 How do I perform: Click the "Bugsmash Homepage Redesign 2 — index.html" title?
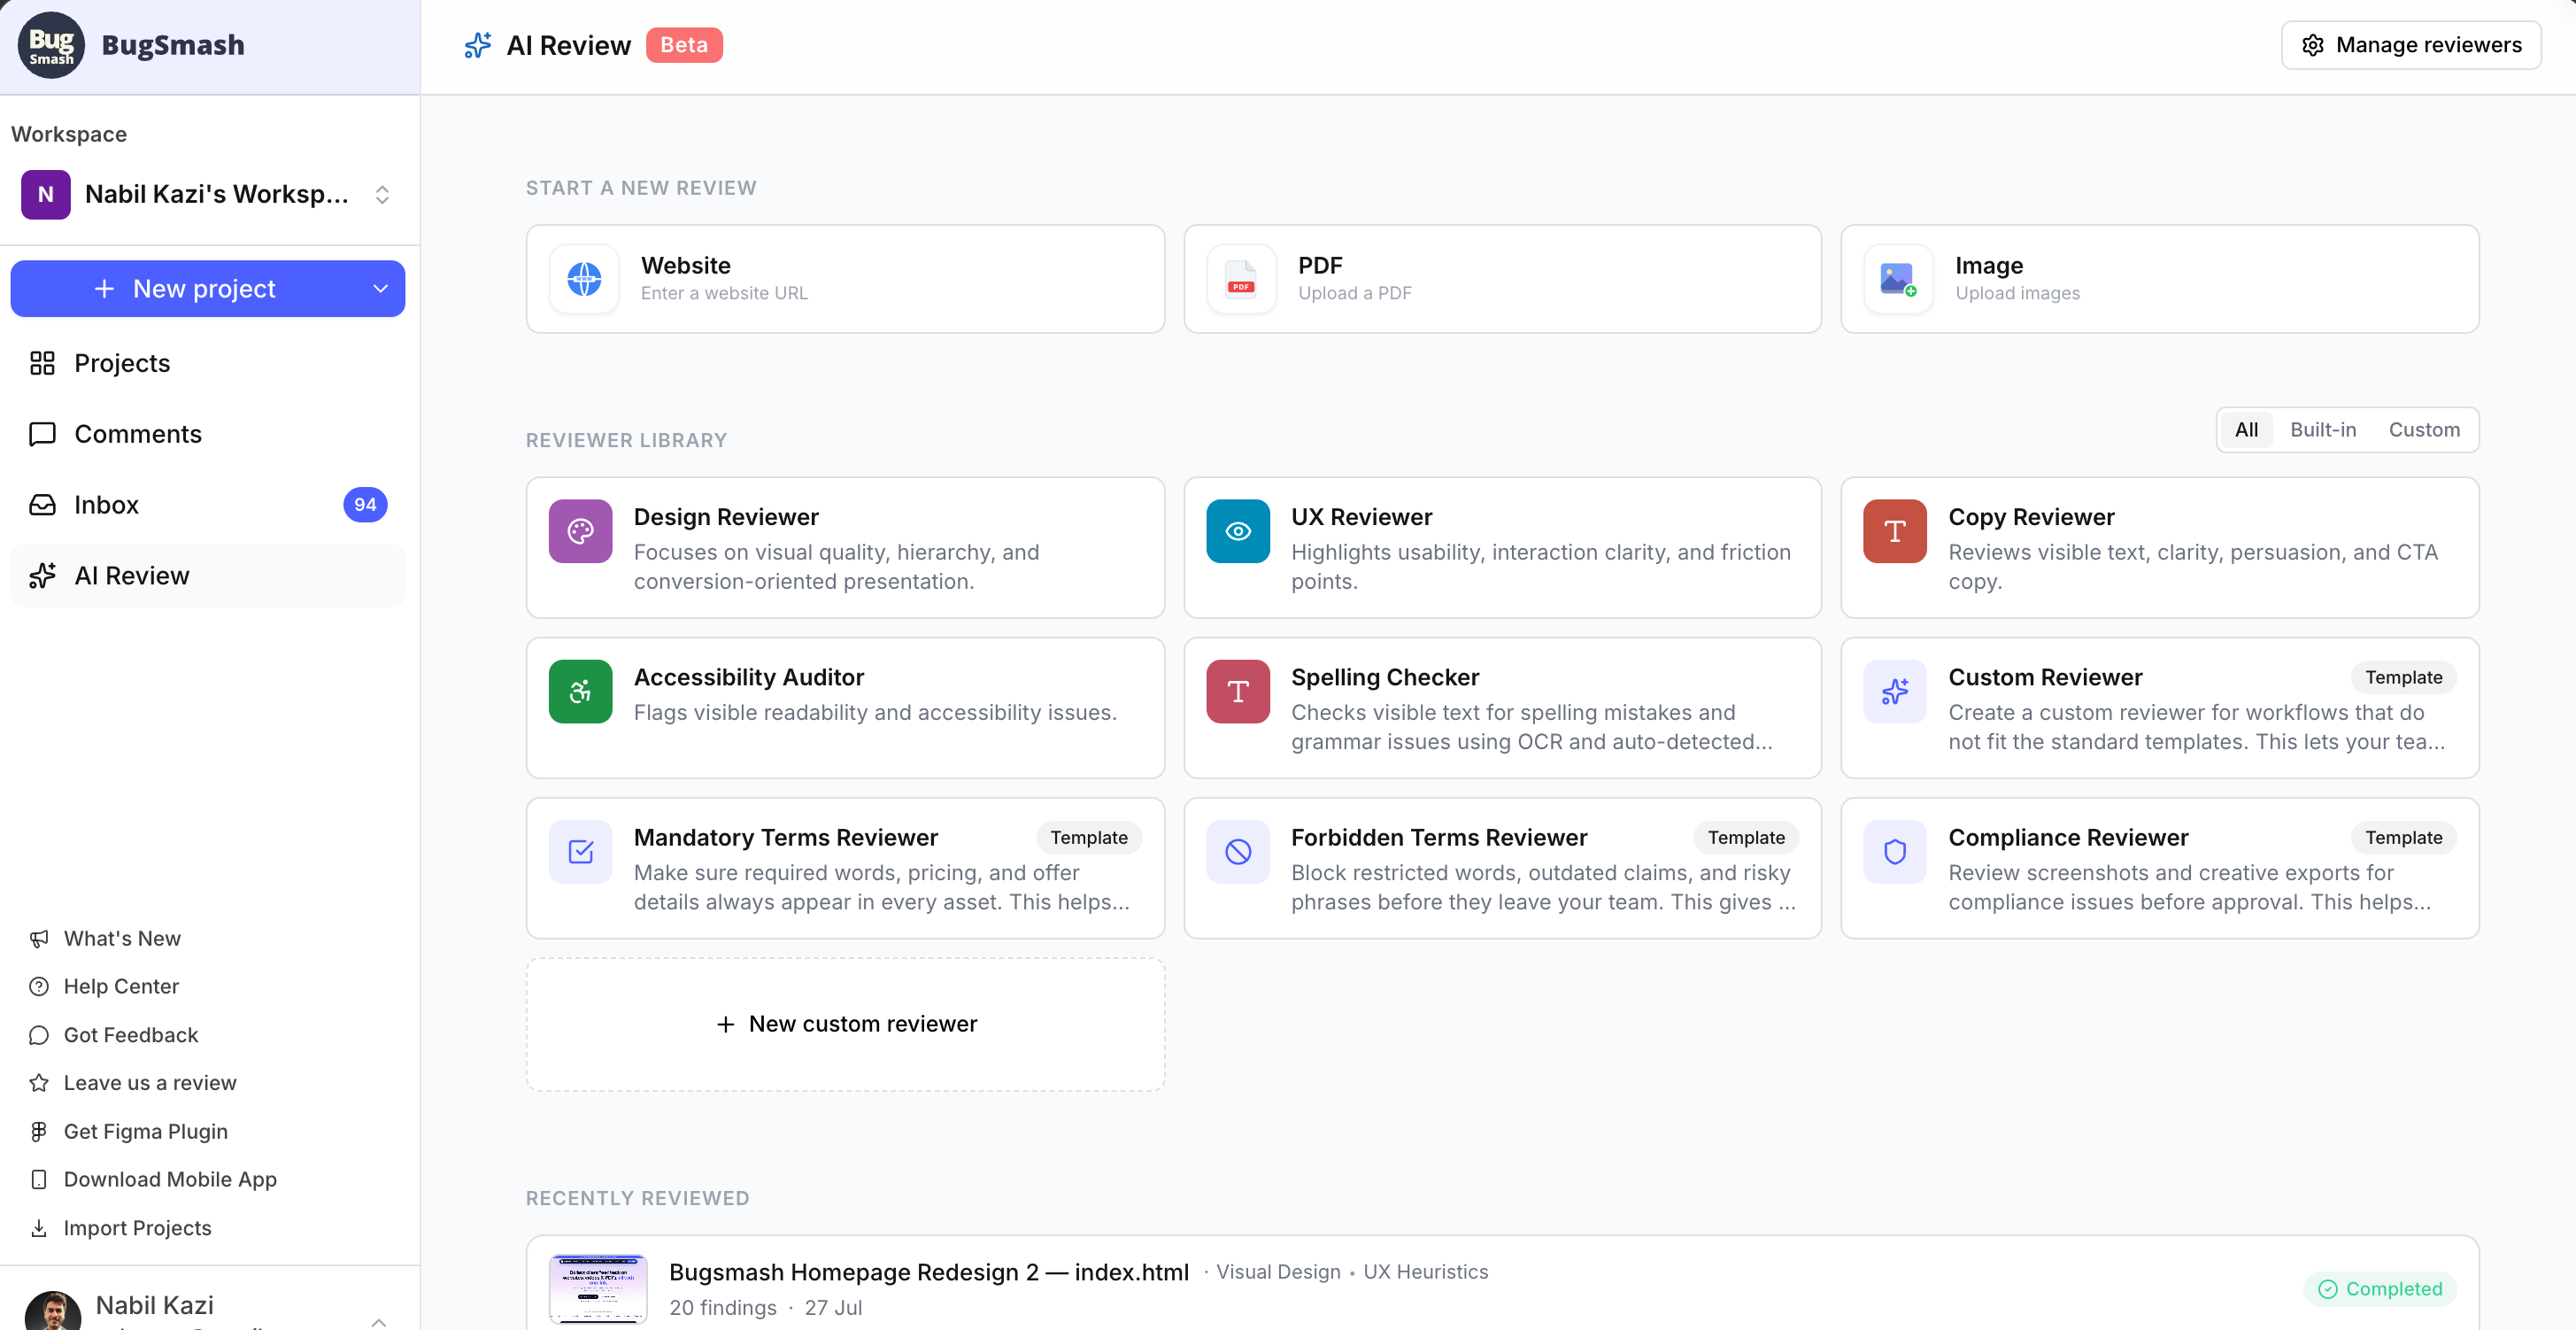point(929,1272)
